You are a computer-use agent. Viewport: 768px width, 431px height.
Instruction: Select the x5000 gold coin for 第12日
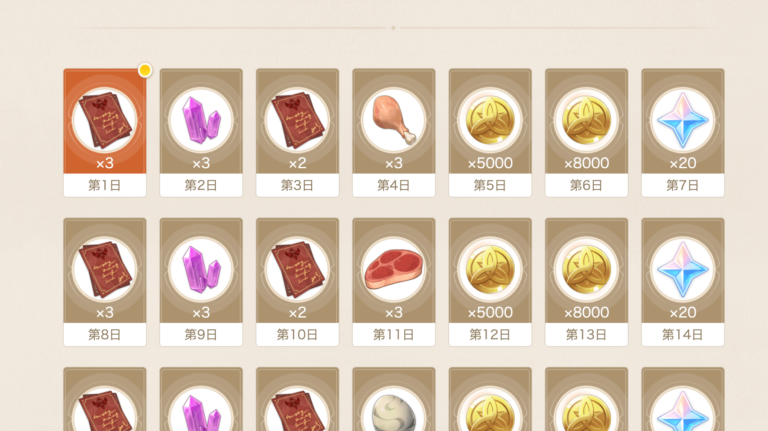tap(490, 270)
